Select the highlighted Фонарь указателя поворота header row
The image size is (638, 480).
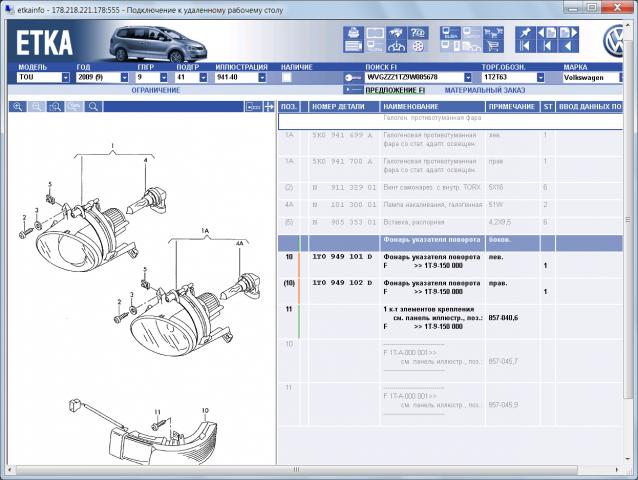(450, 243)
